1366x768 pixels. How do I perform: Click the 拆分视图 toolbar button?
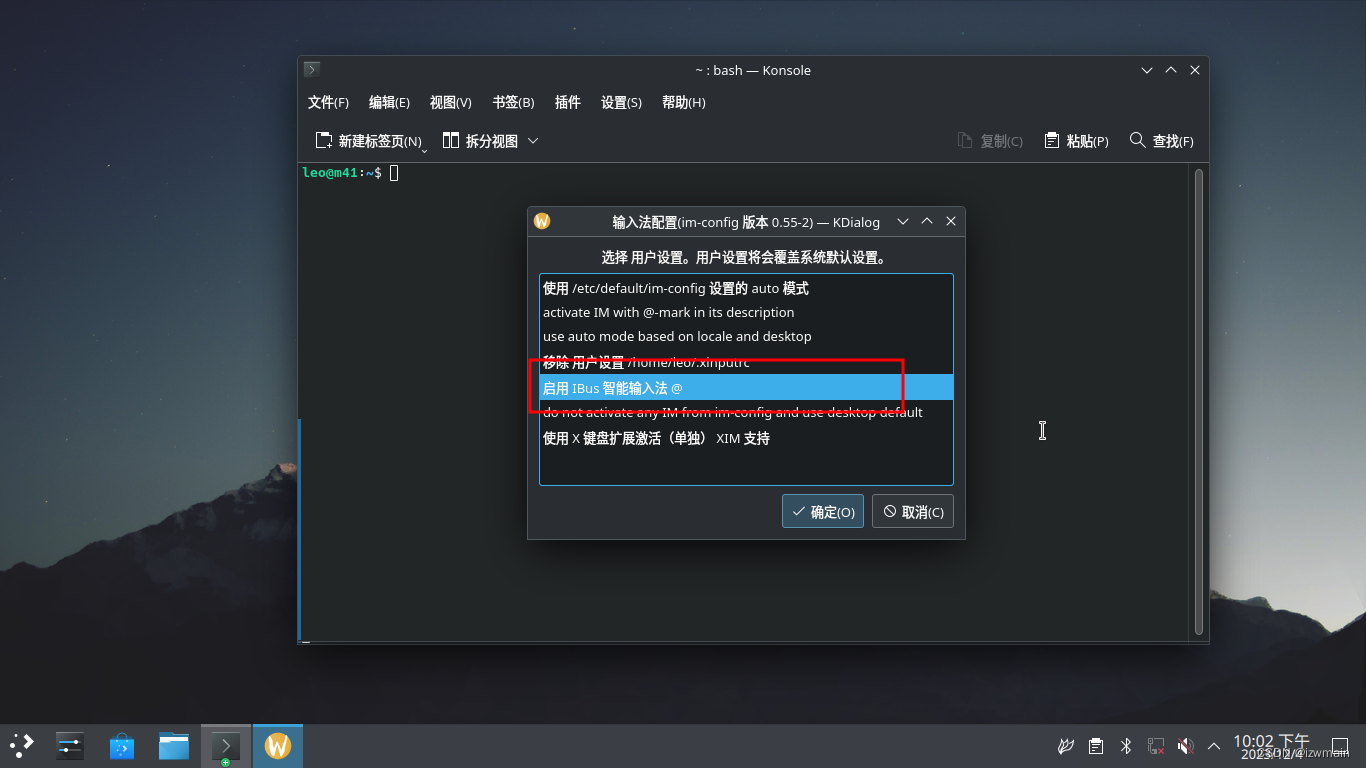coord(480,141)
